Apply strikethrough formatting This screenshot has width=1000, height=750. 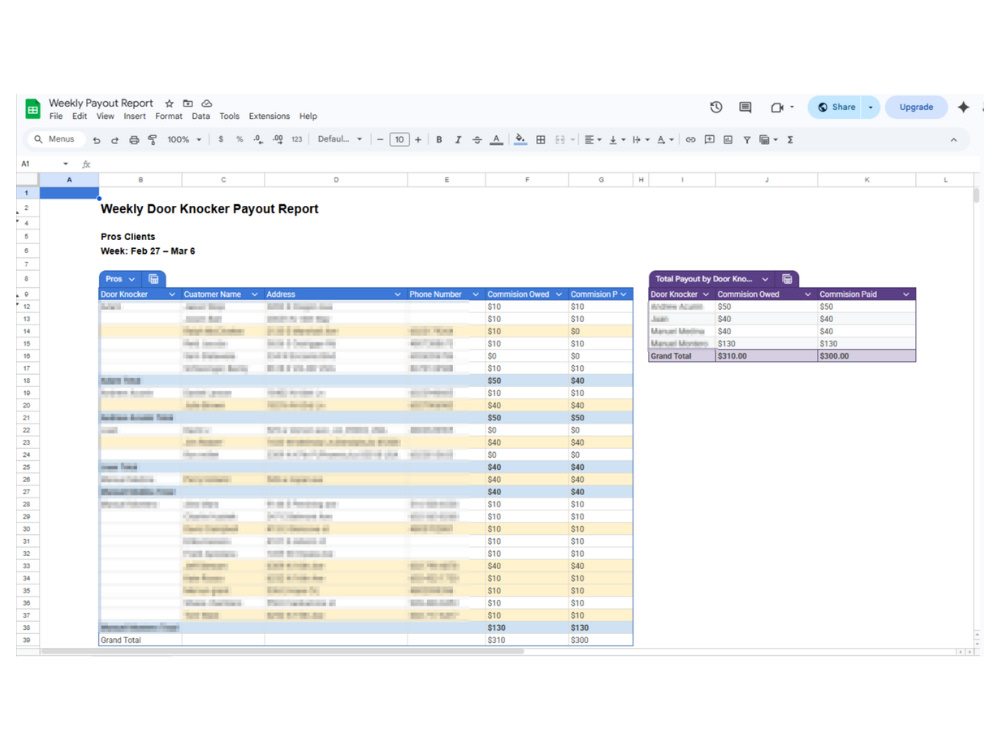click(x=477, y=140)
